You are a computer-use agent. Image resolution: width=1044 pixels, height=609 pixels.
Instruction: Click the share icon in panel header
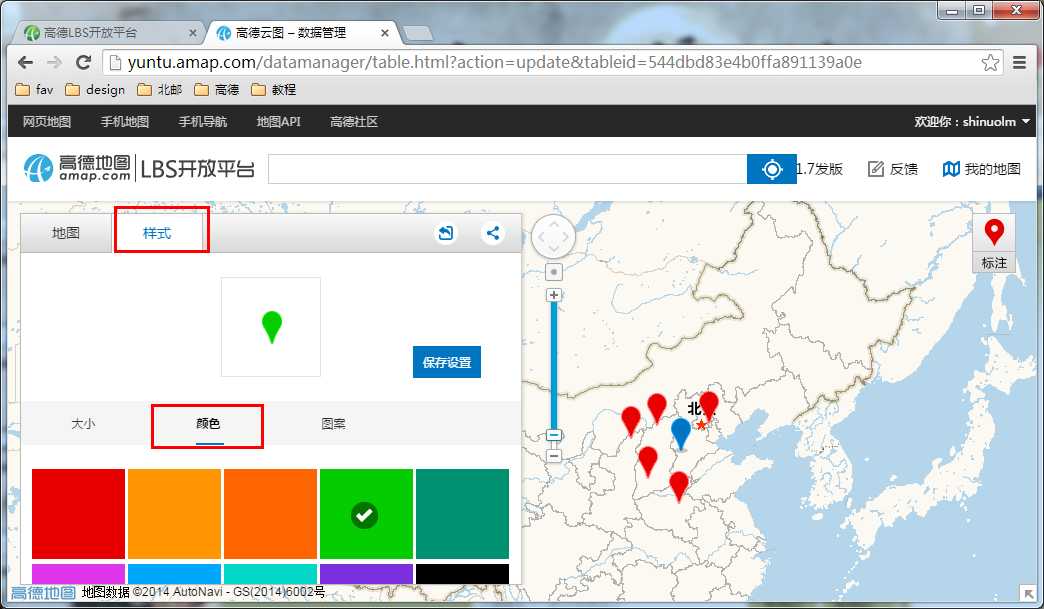pos(493,233)
